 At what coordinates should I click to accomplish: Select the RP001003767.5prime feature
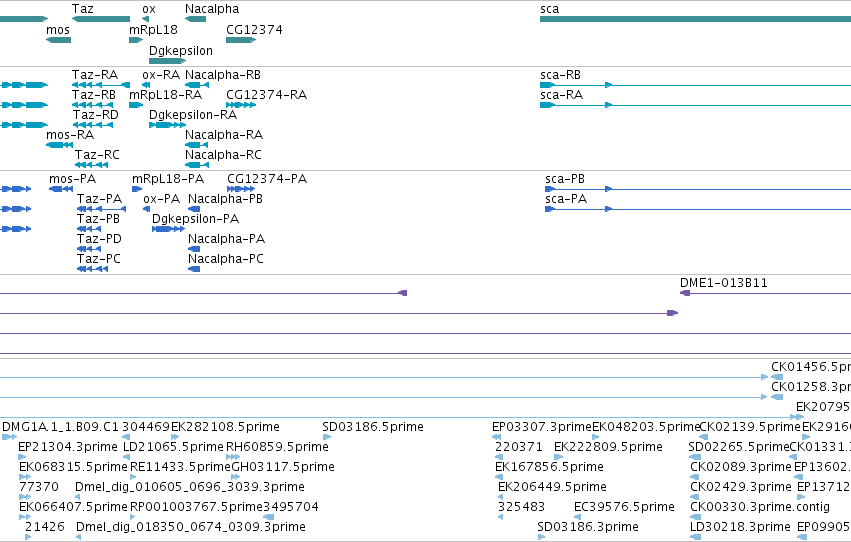pyautogui.click(x=134, y=518)
